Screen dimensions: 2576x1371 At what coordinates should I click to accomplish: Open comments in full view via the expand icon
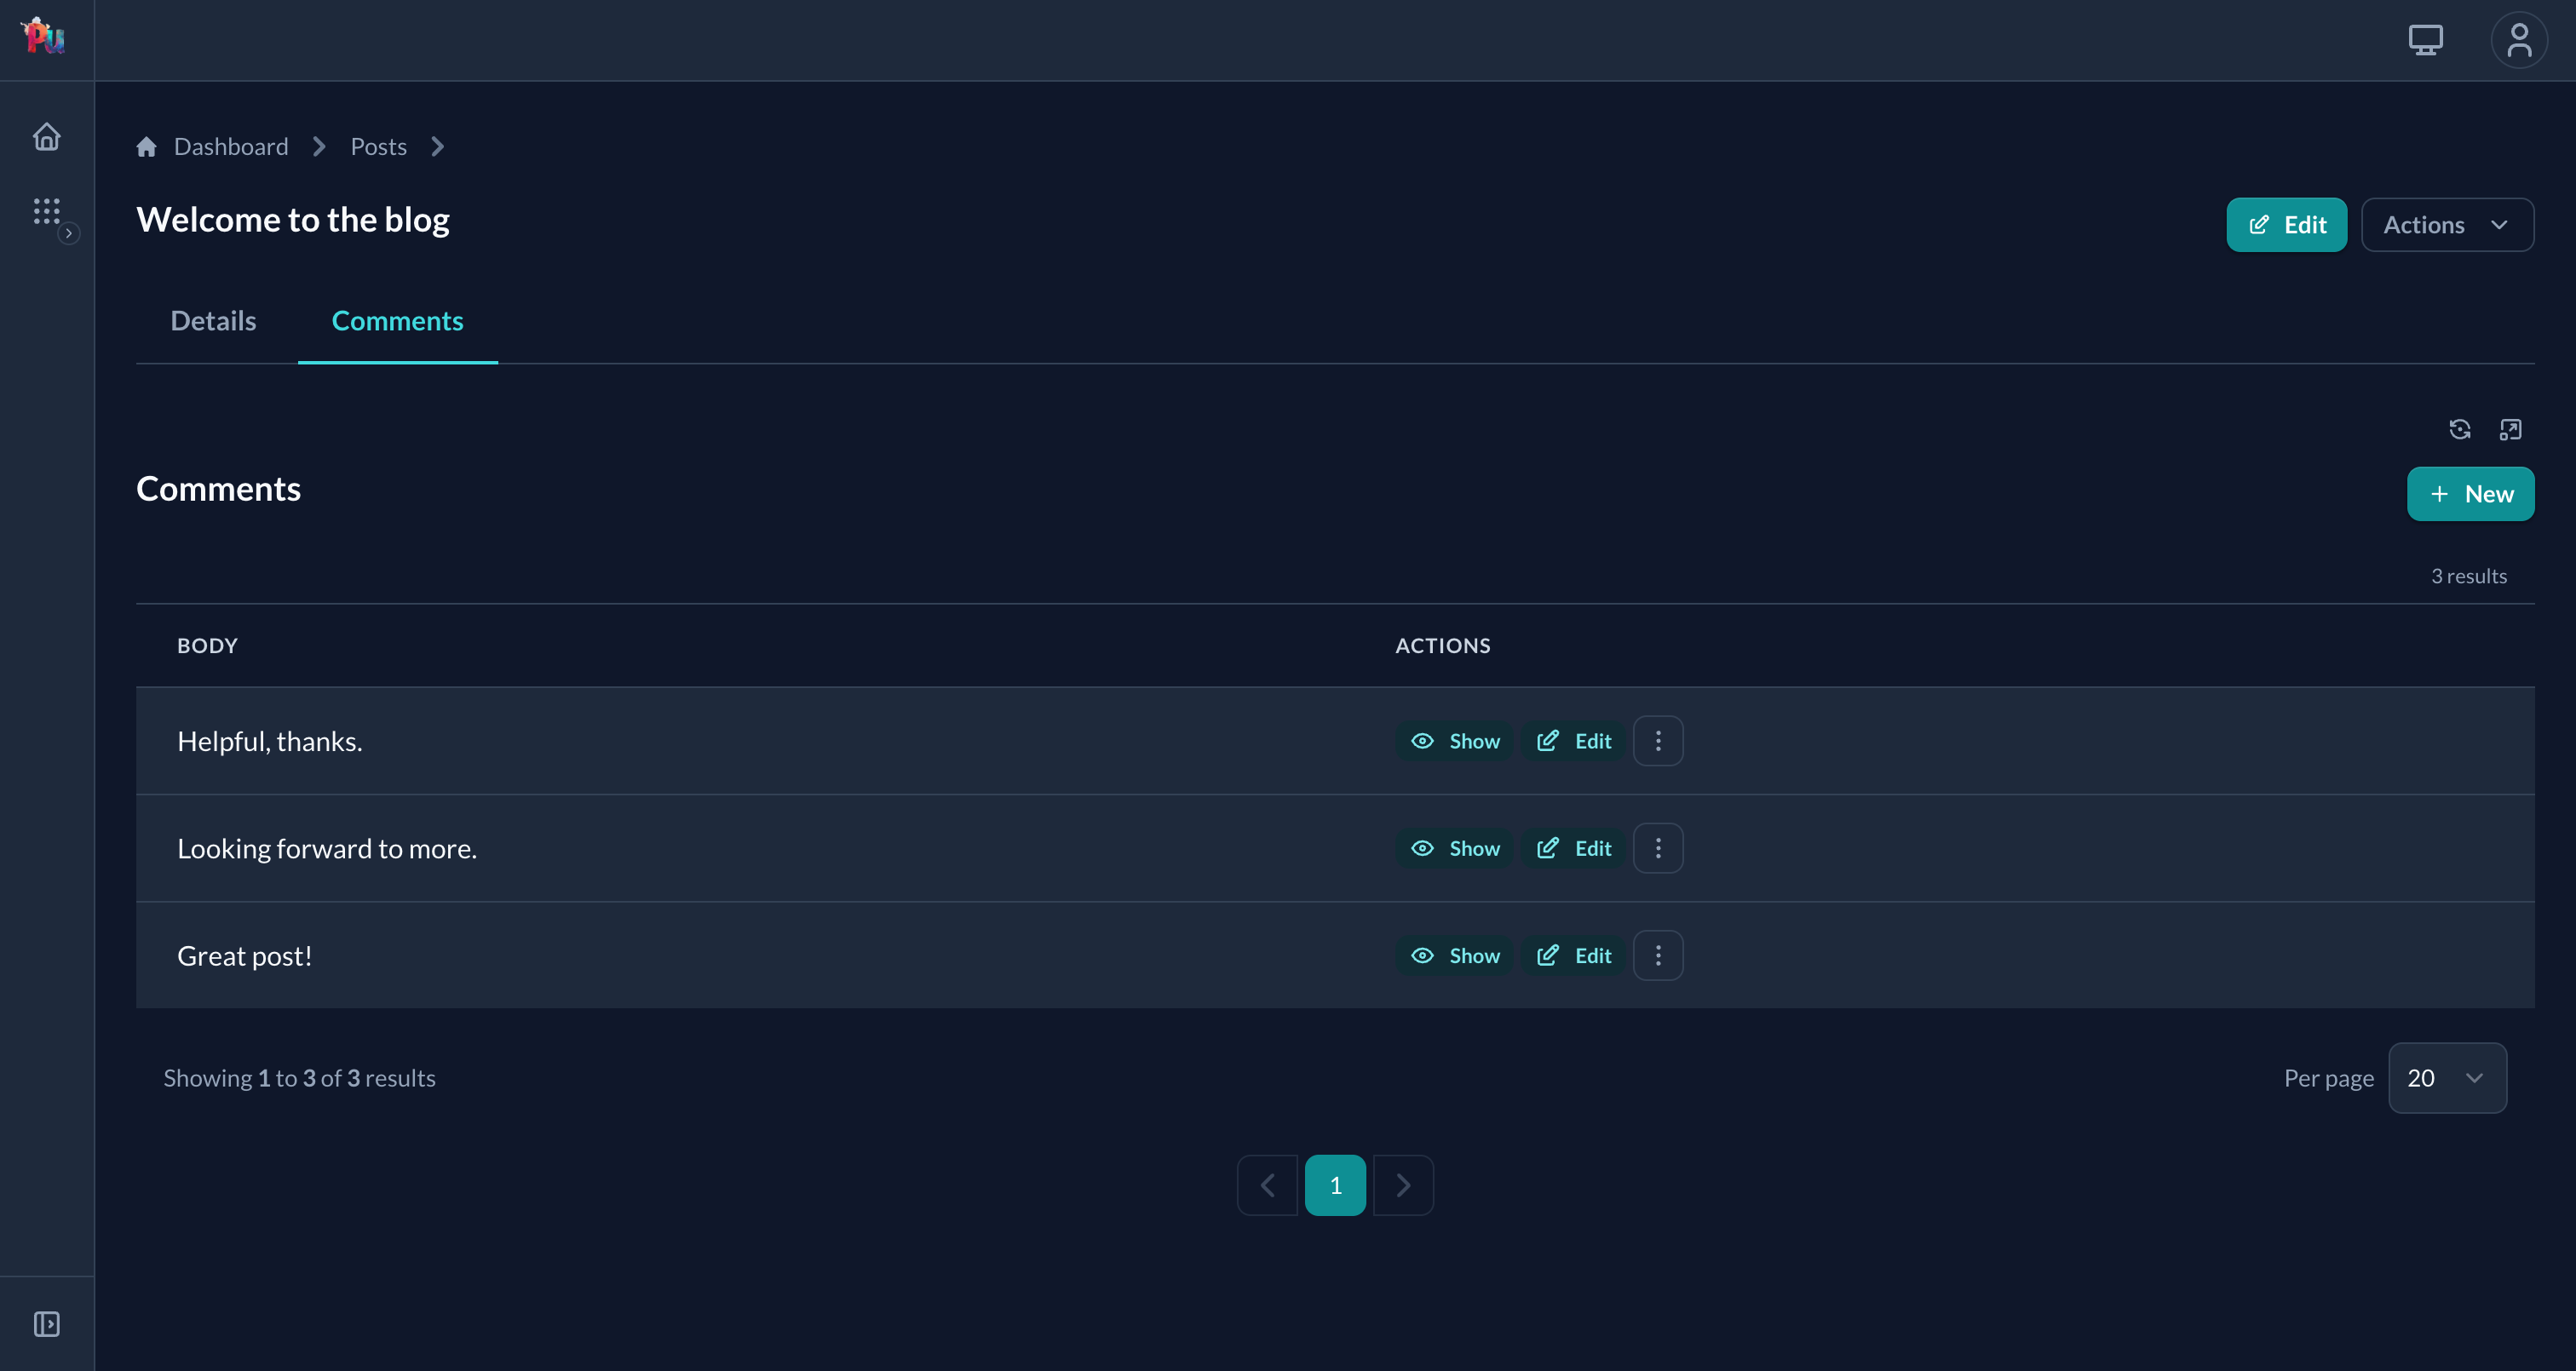pyautogui.click(x=2510, y=430)
